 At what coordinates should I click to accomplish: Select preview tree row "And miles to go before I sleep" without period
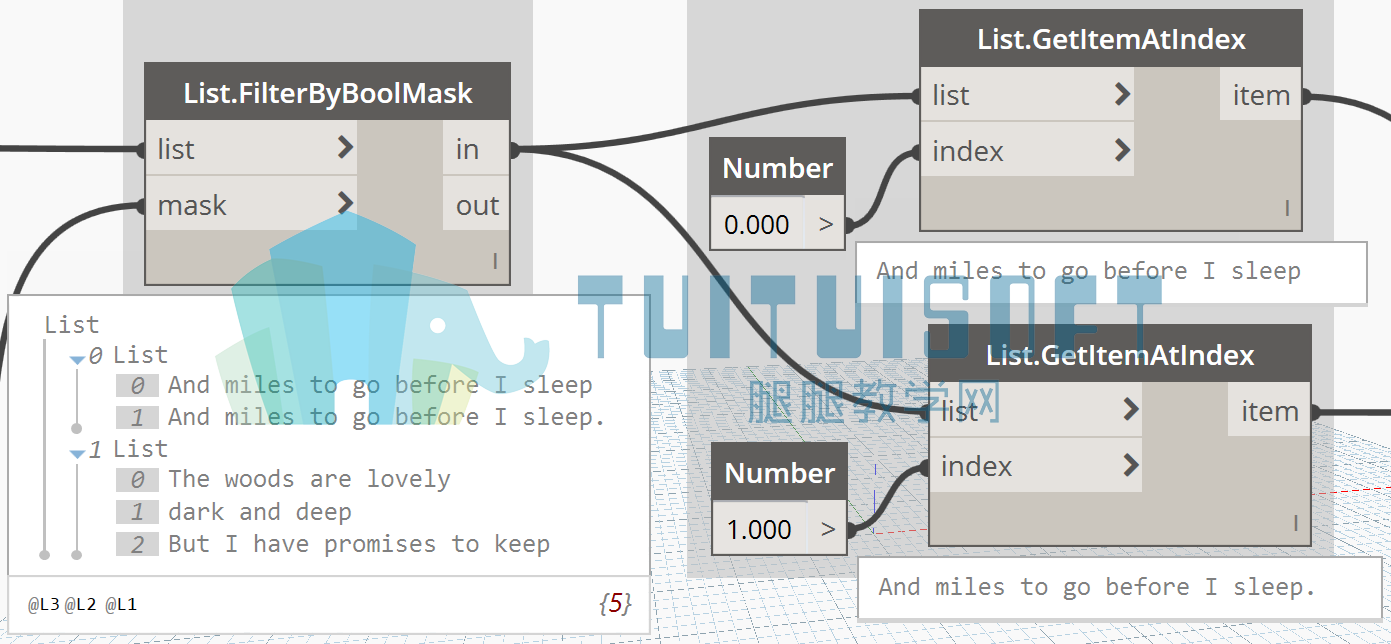380,385
